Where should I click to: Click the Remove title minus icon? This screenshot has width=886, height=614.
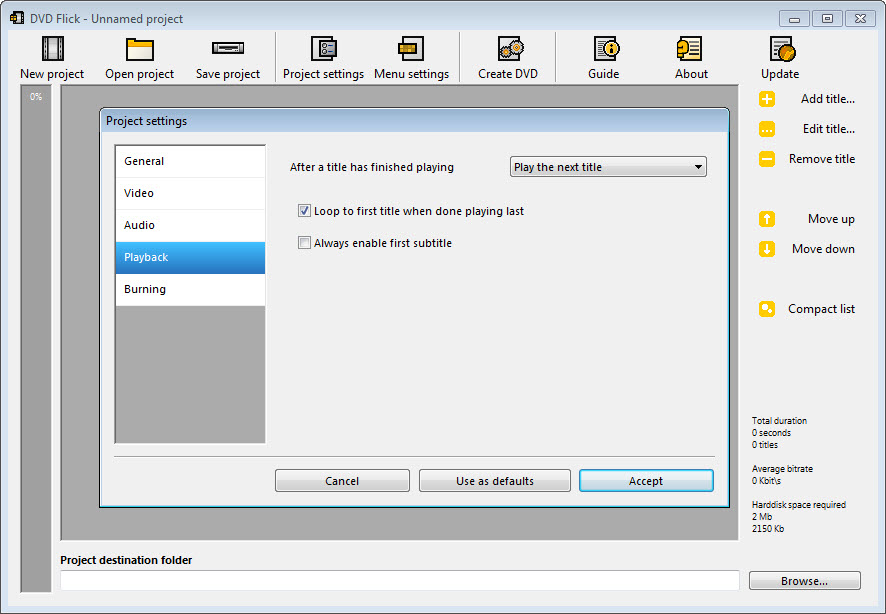pos(767,159)
